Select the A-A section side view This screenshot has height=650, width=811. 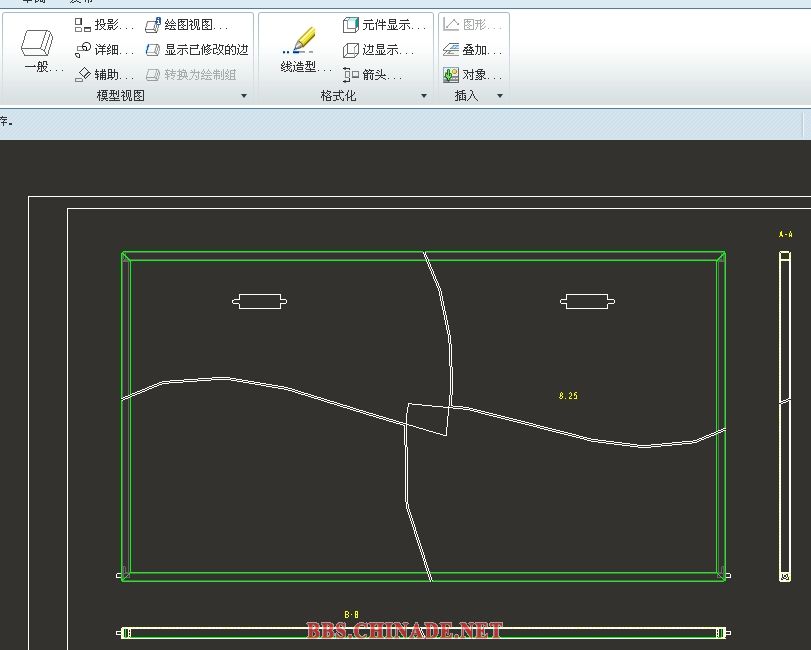pyautogui.click(x=785, y=416)
